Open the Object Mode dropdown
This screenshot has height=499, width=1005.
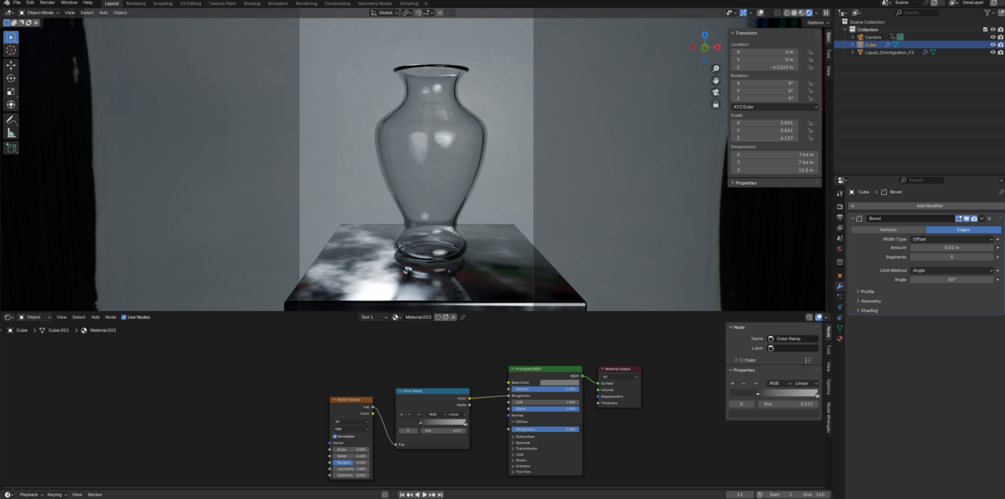pos(38,12)
